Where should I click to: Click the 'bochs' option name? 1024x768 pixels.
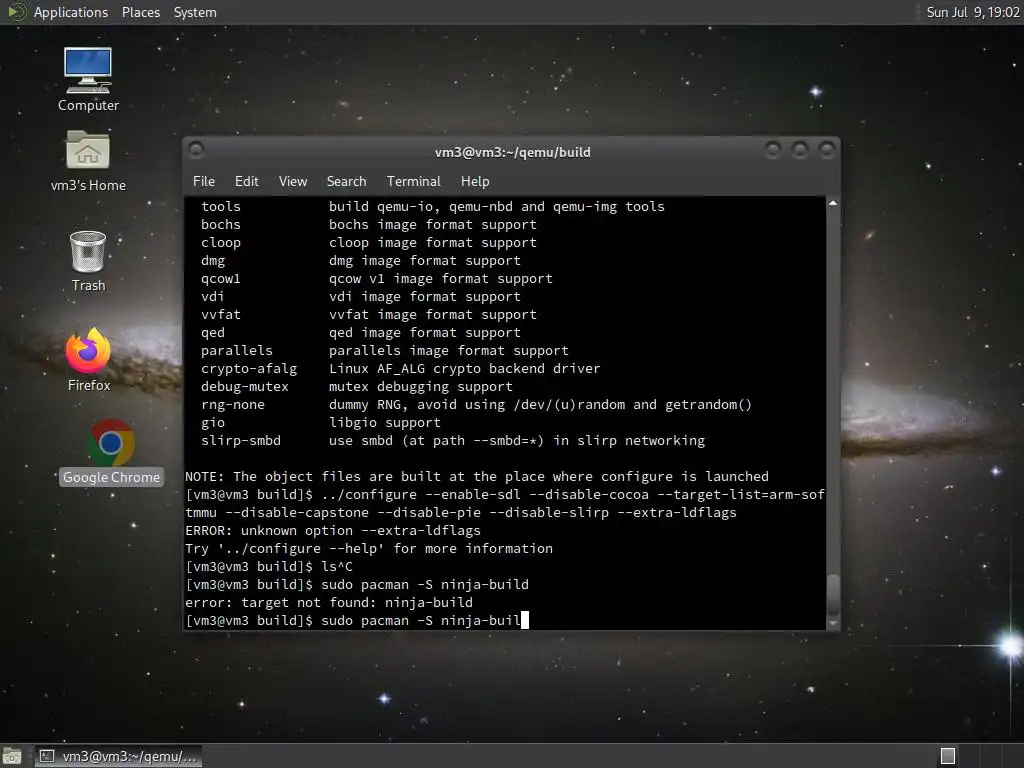[x=221, y=225]
